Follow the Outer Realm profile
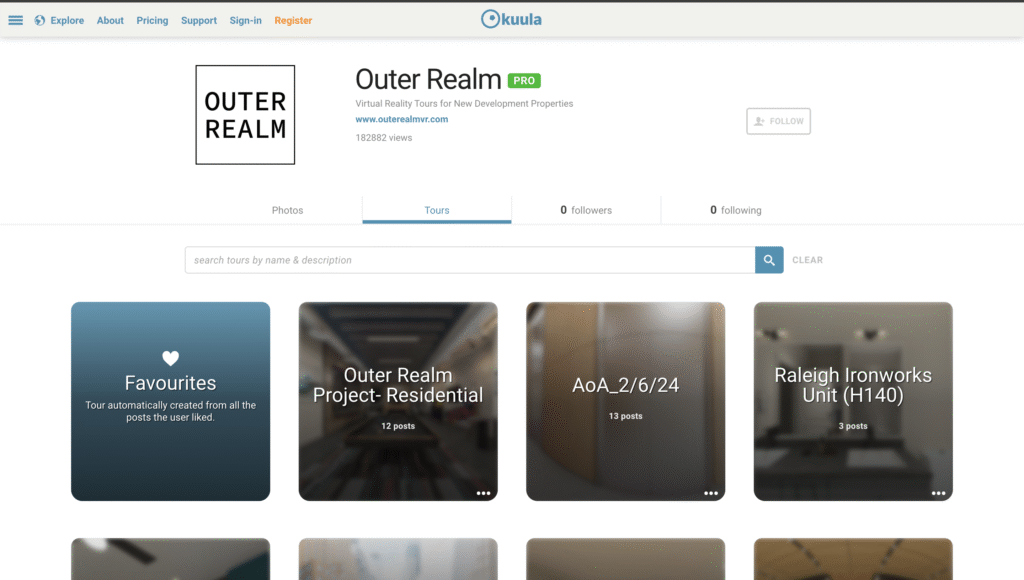 pyautogui.click(x=778, y=121)
